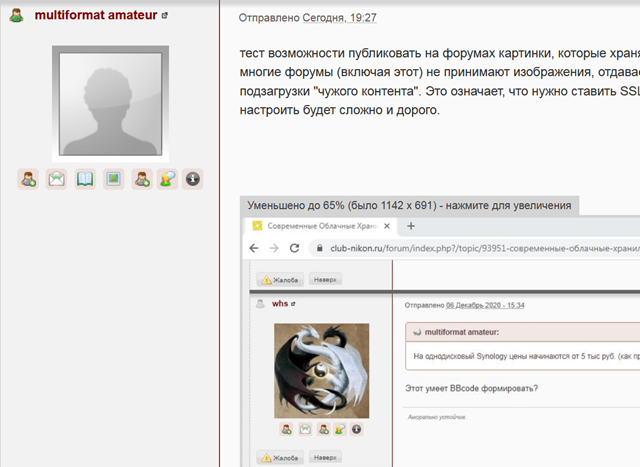Click the dark info circle icon under large avatar
640x467 pixels.
click(x=193, y=179)
